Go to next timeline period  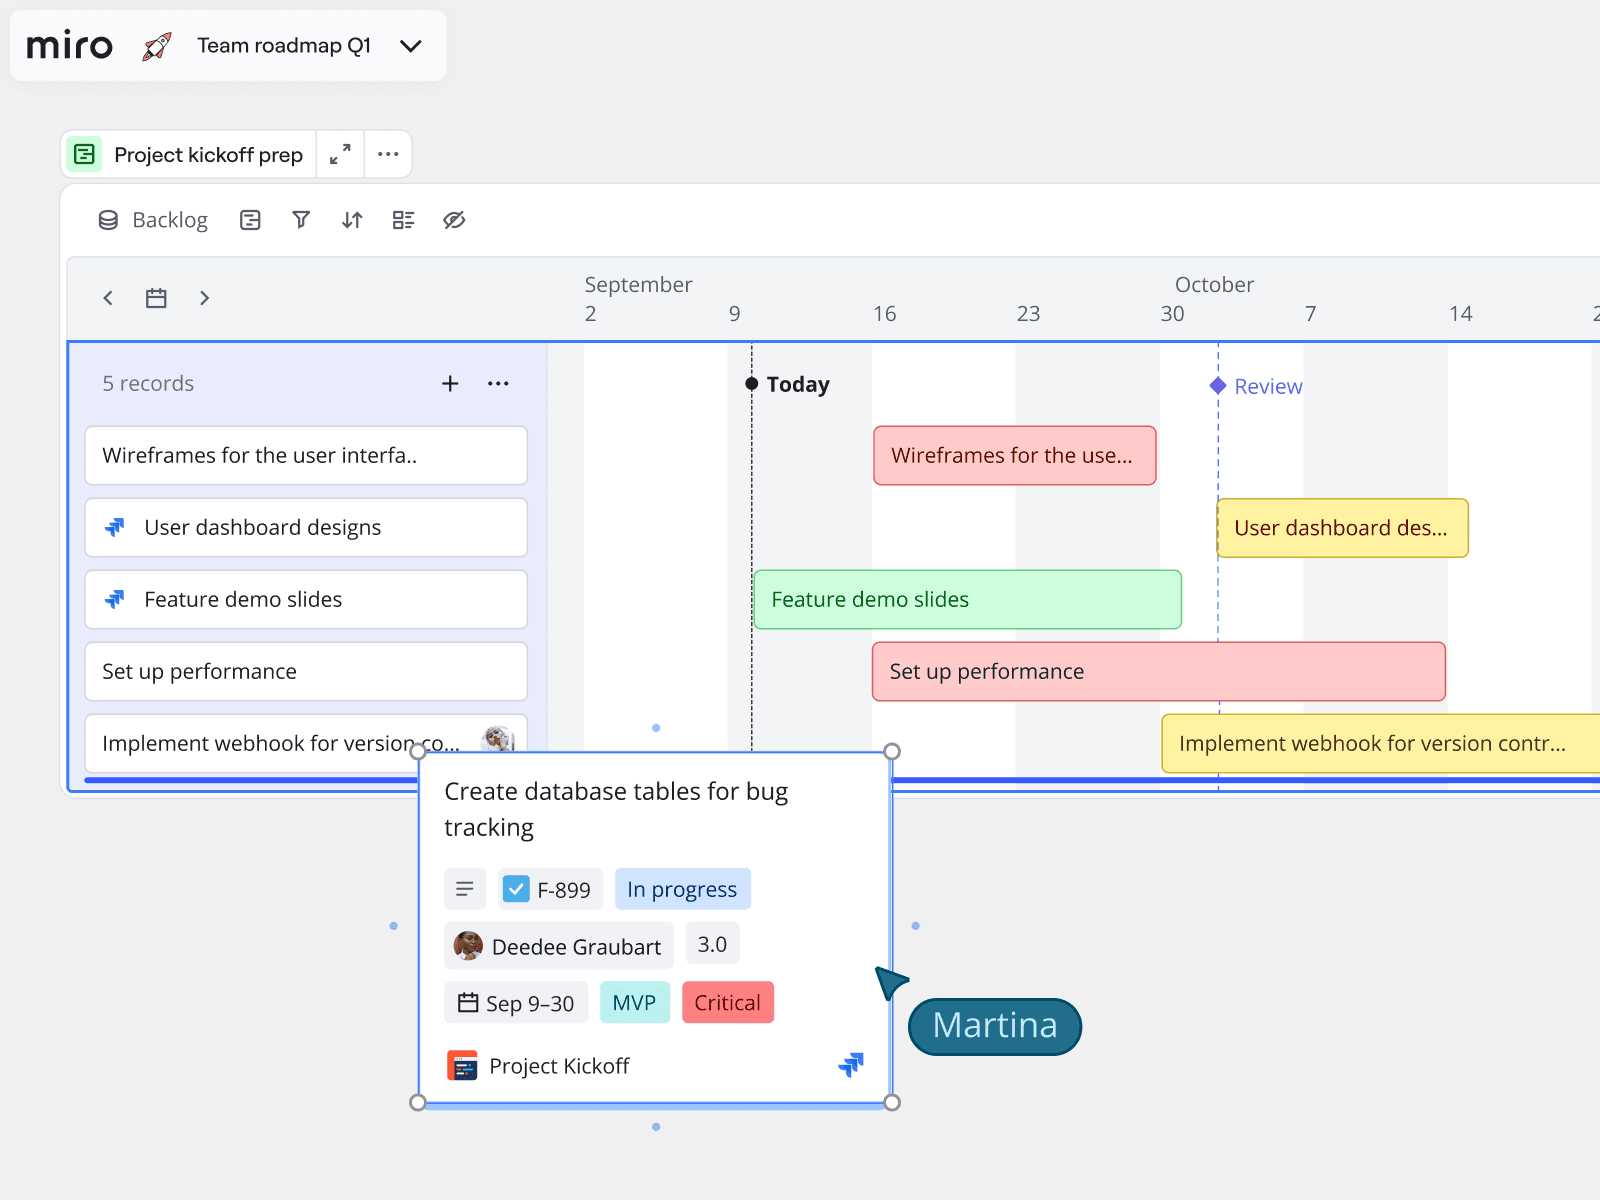click(204, 298)
